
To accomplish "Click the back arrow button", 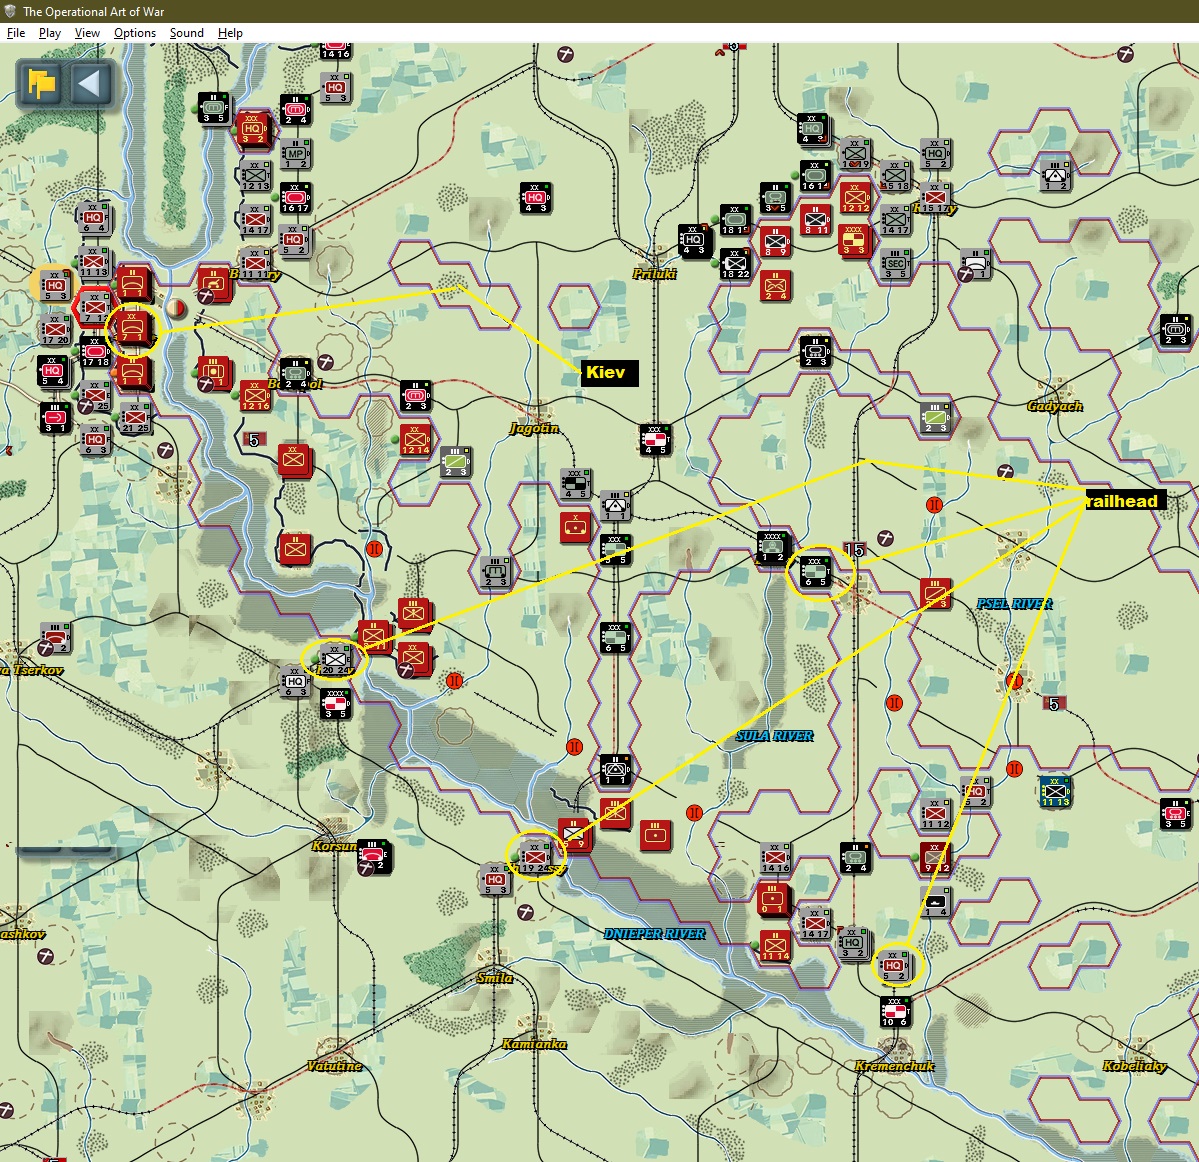I will click(90, 84).
